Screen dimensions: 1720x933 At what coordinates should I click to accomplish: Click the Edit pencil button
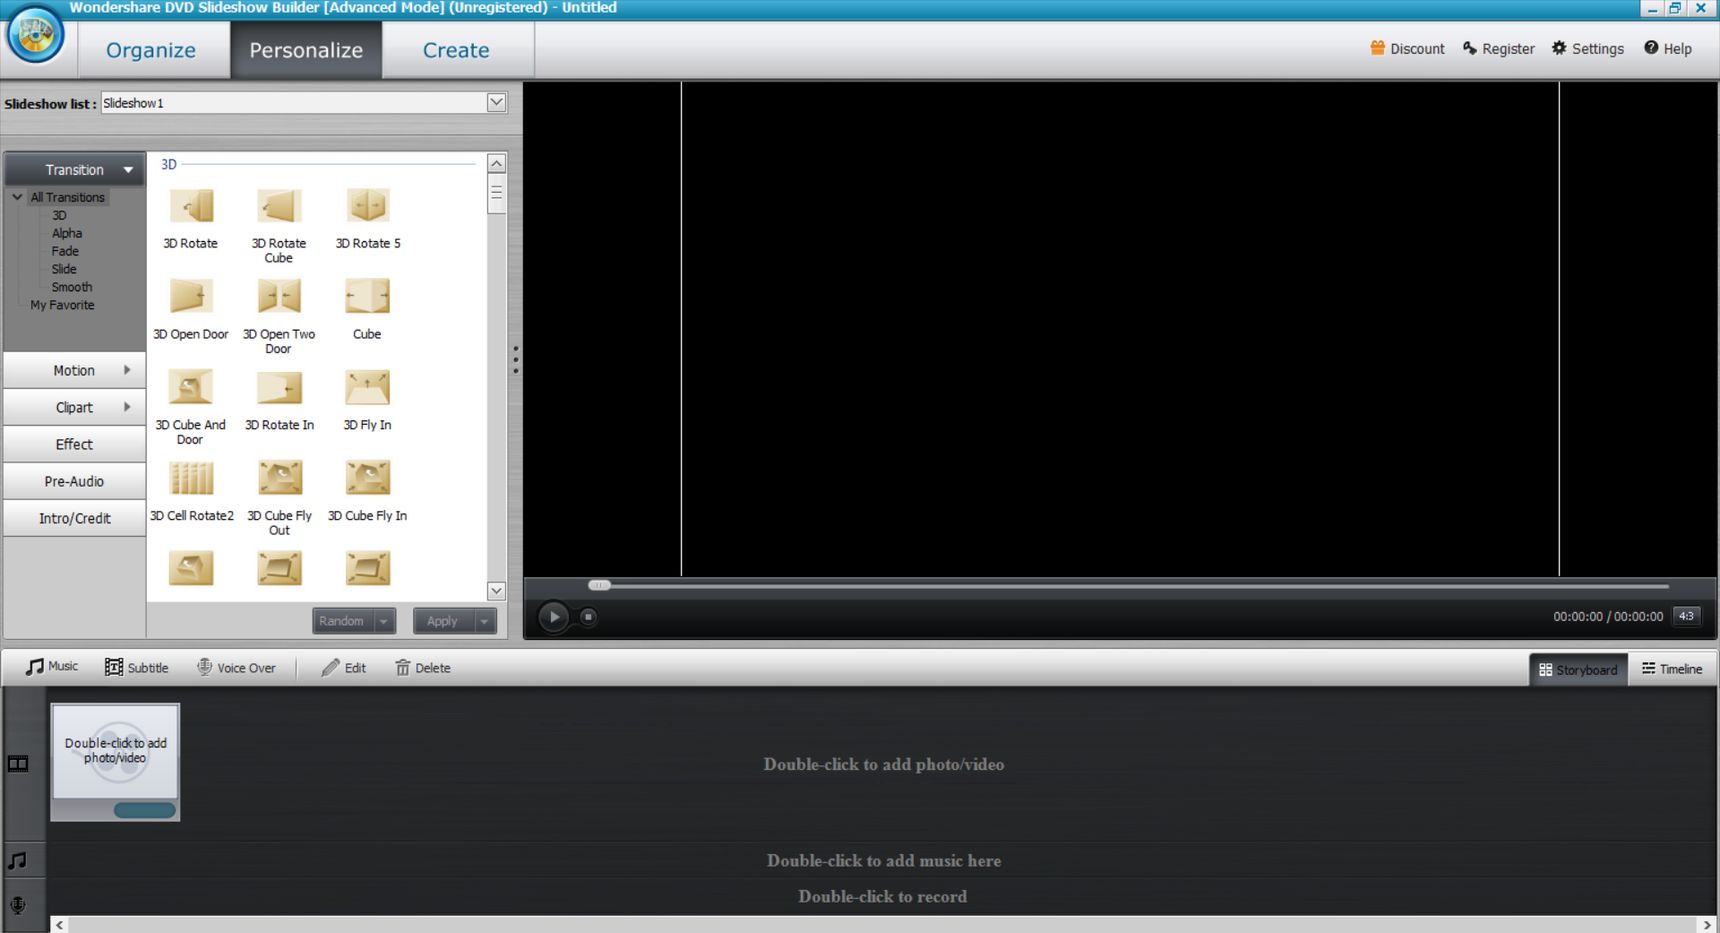[344, 667]
